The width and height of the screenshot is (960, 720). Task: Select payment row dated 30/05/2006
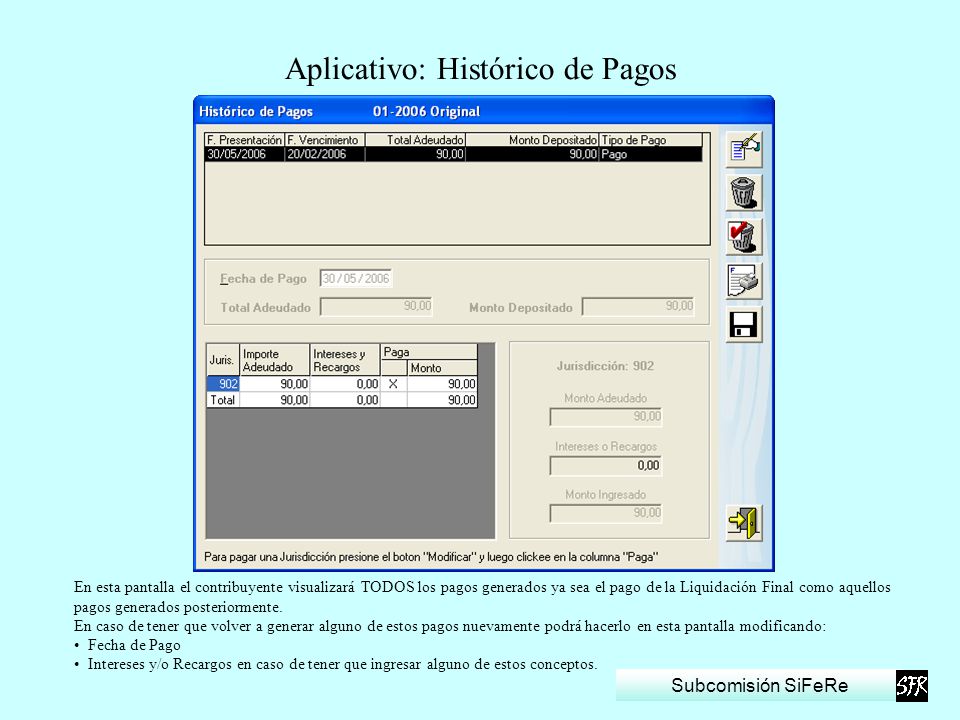point(454,154)
